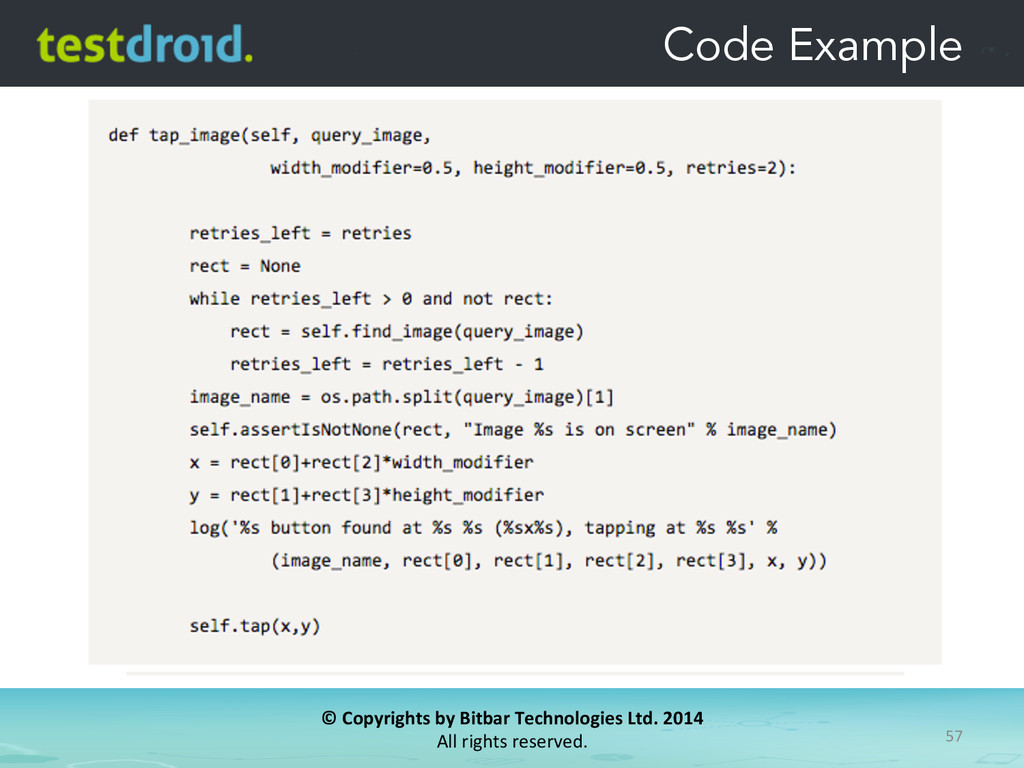Click the 'def tap_image(self, query_image,' line
1024x768 pixels.
[x=270, y=136]
